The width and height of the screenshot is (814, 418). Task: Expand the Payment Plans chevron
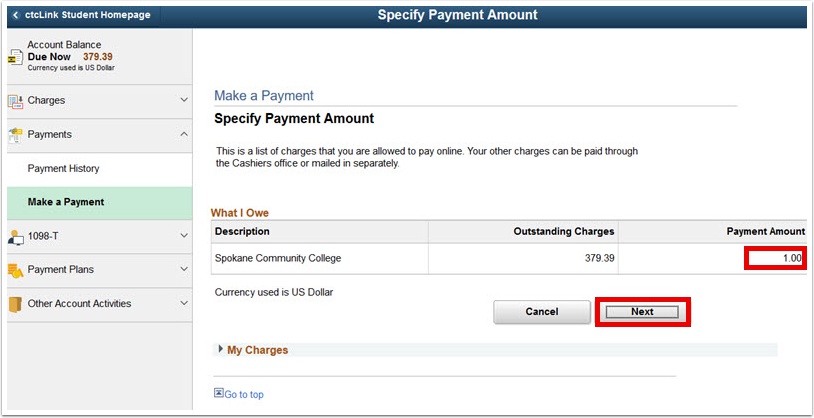pos(184,270)
